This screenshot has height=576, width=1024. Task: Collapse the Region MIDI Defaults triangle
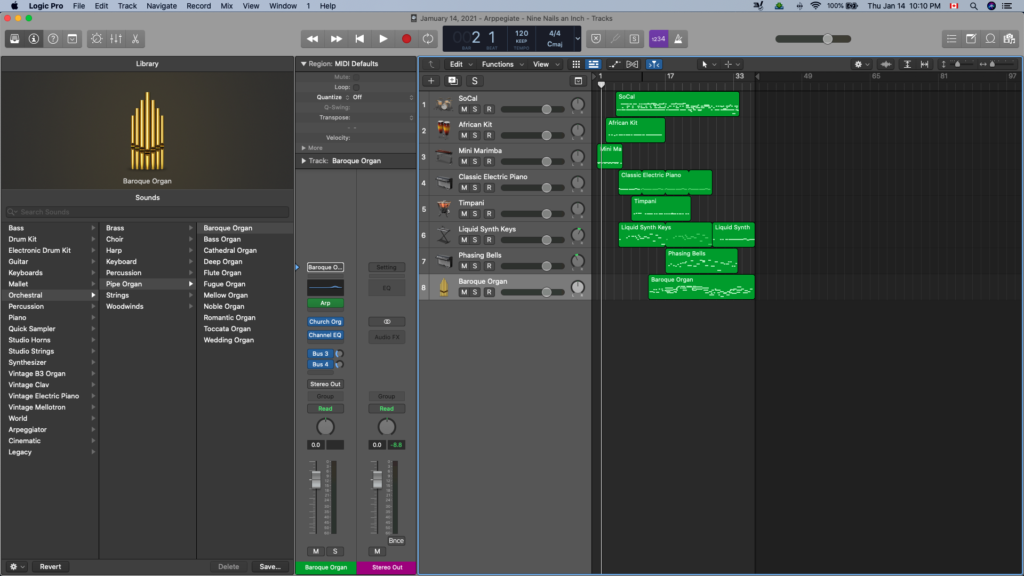click(304, 64)
